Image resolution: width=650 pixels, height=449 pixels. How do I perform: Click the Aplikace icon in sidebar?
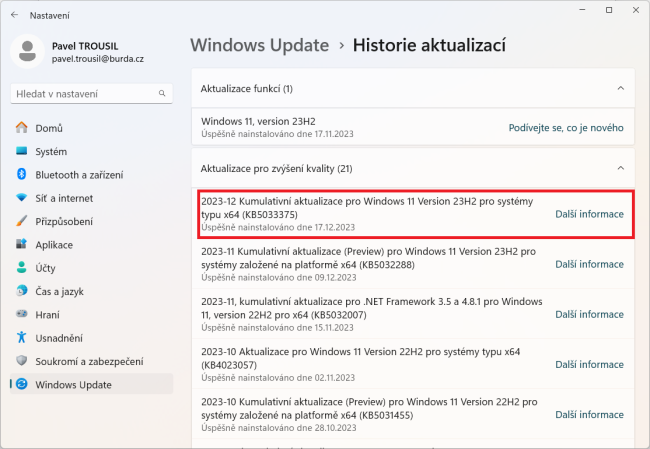(22, 244)
